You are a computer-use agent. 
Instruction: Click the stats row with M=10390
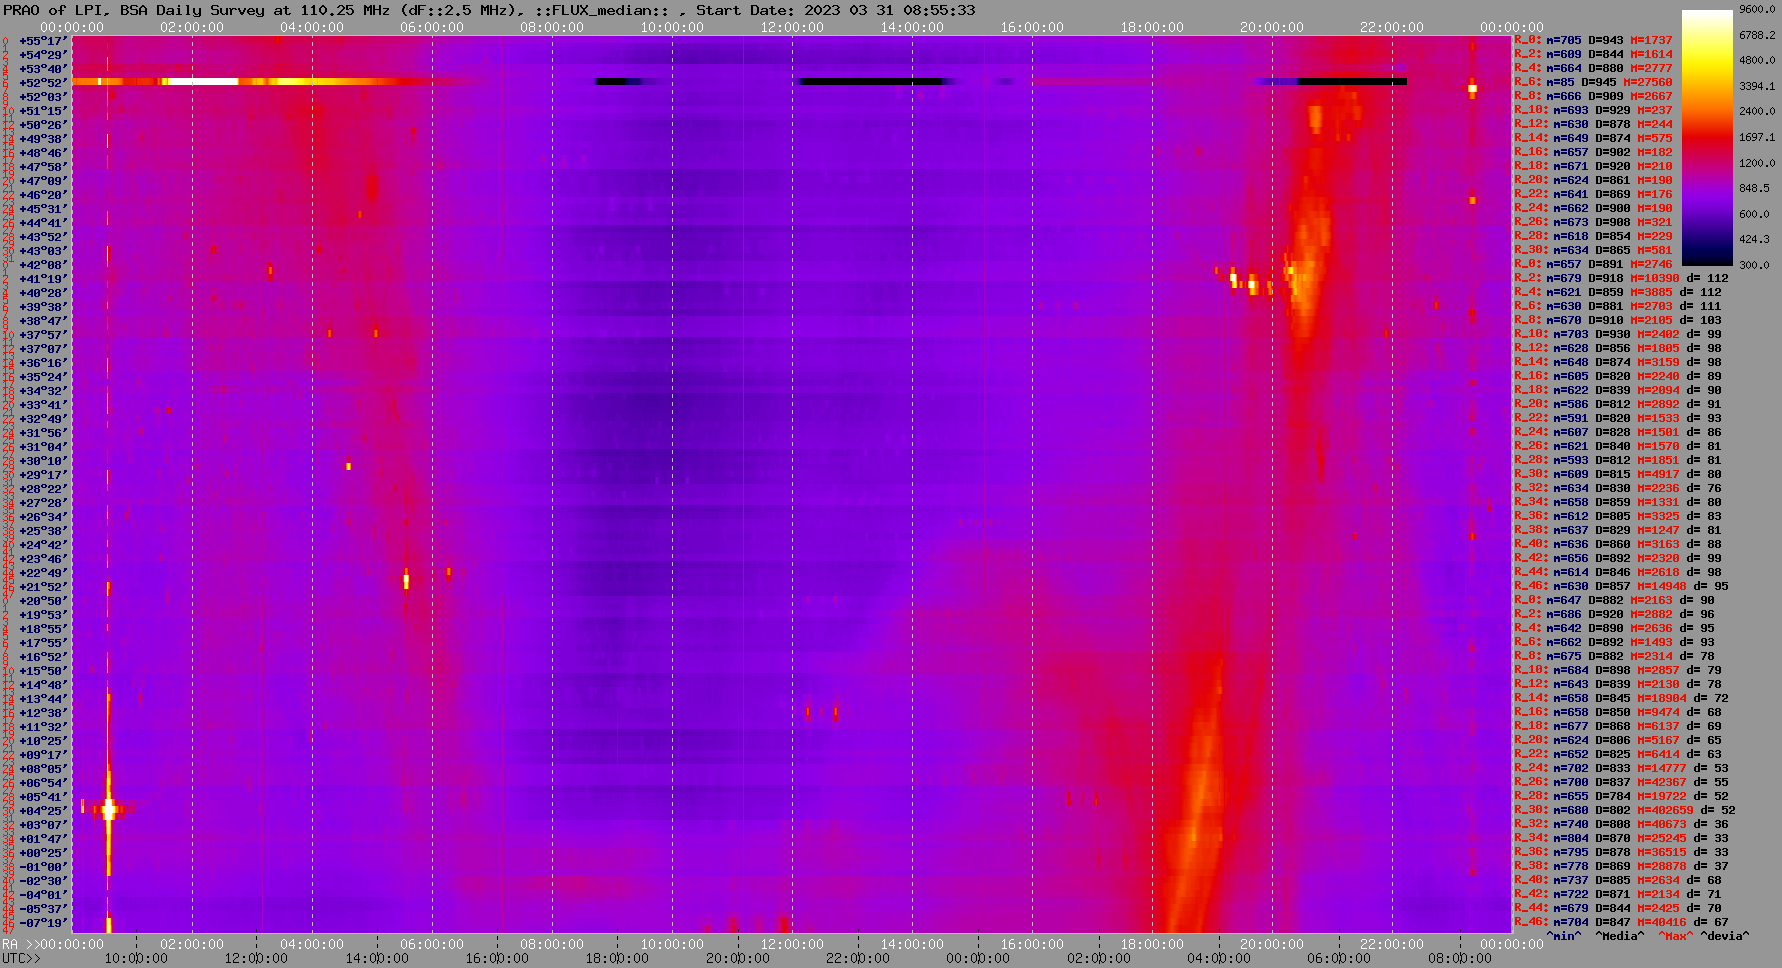(1621, 278)
